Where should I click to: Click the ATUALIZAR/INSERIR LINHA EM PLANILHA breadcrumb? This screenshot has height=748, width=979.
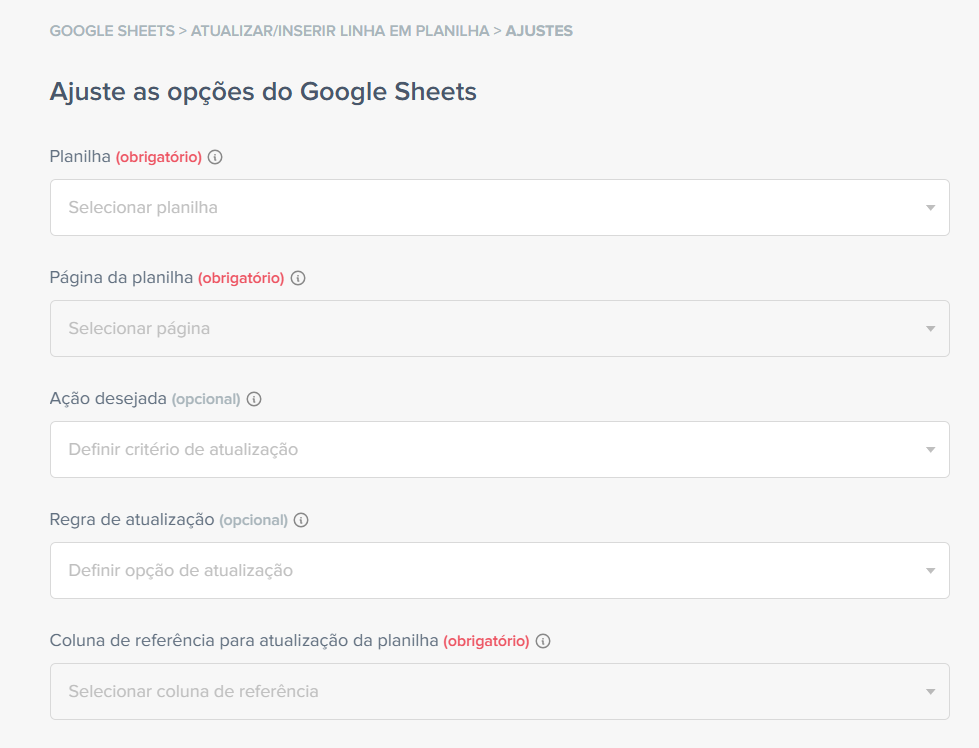(340, 31)
